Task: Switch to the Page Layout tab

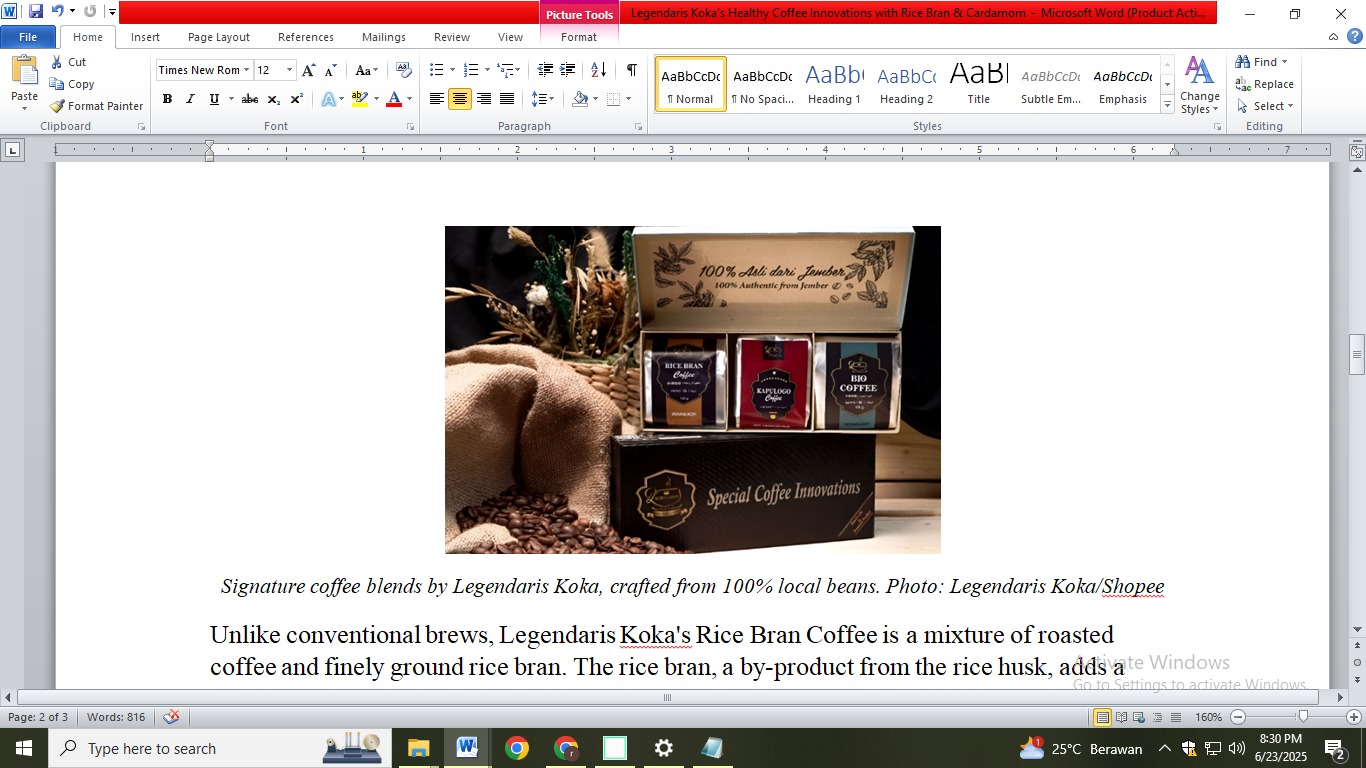Action: [x=219, y=37]
